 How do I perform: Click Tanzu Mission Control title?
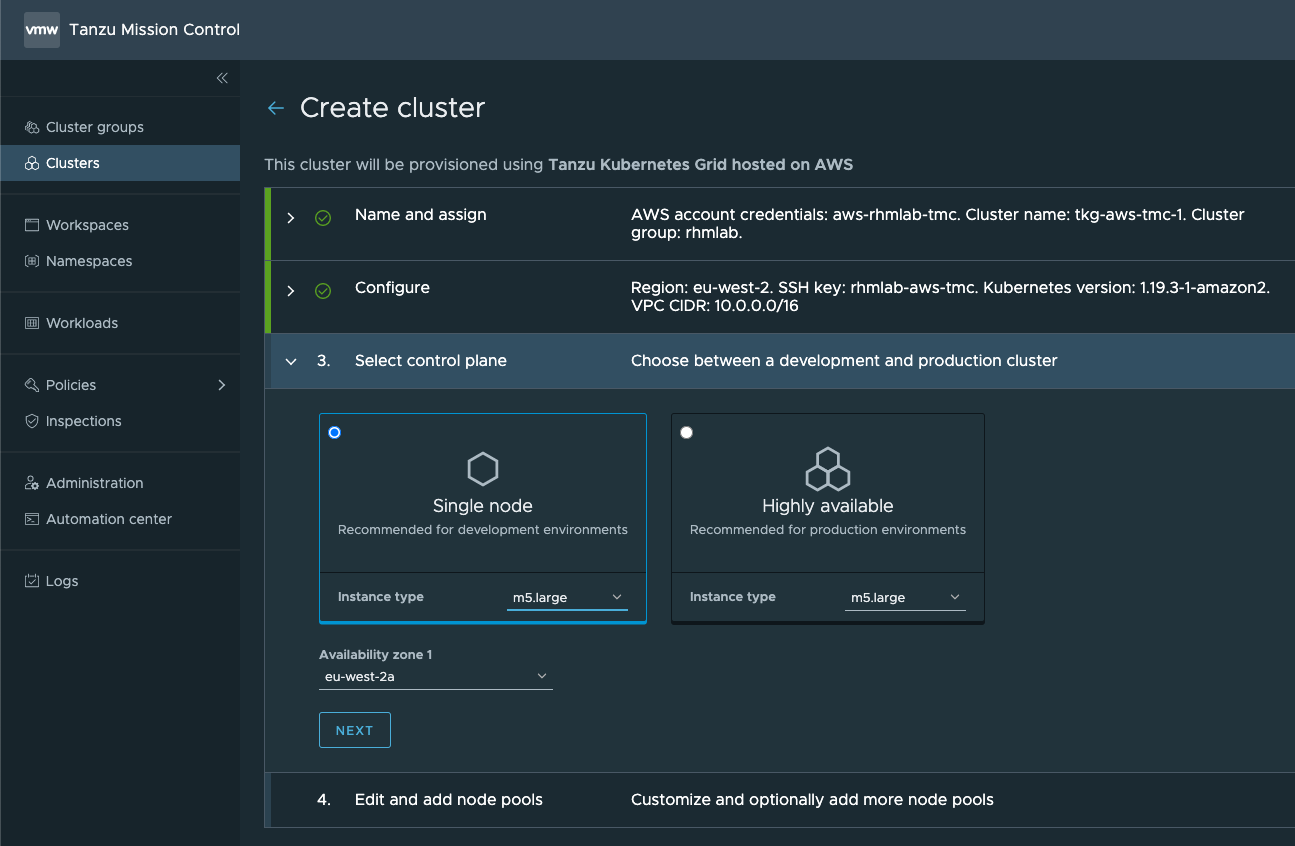tap(155, 30)
